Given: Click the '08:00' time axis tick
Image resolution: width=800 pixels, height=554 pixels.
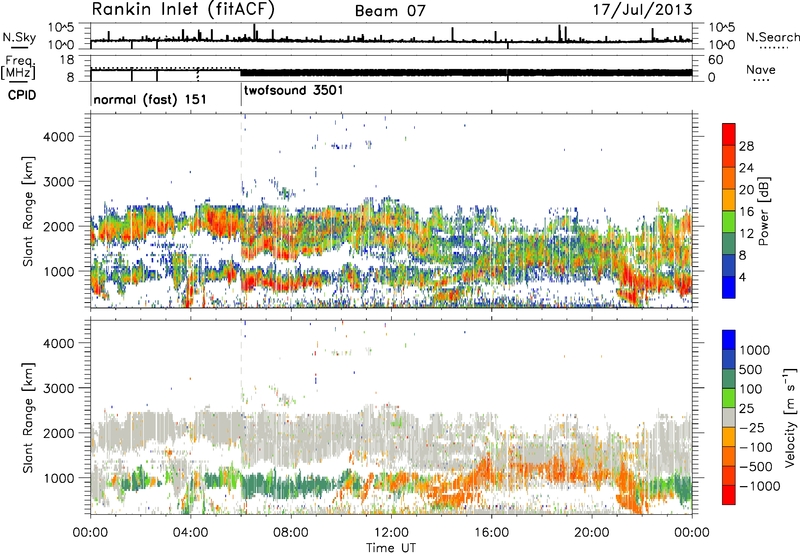Looking at the screenshot, I should click(290, 533).
